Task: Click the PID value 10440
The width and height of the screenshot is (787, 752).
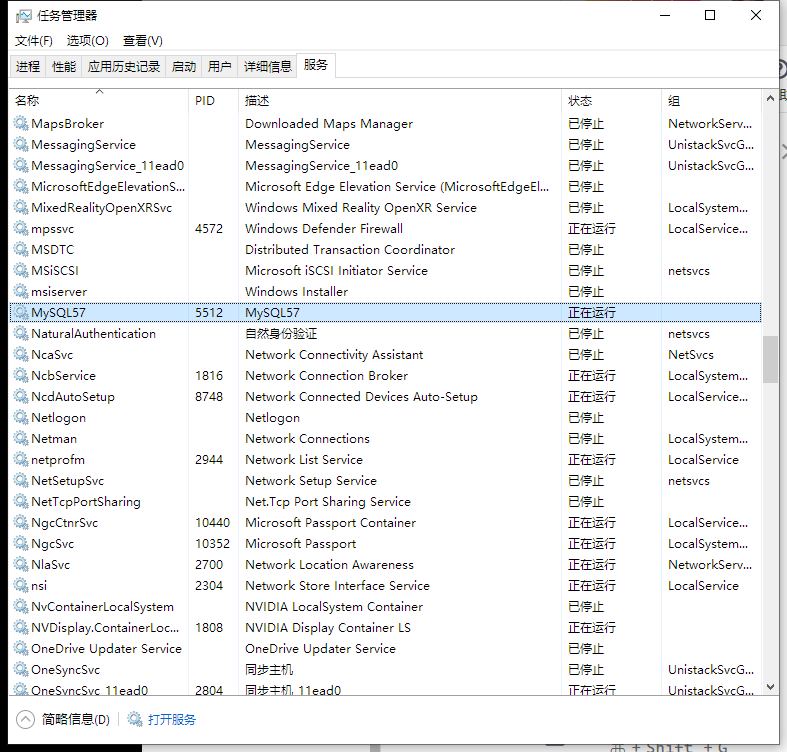Action: (x=212, y=523)
